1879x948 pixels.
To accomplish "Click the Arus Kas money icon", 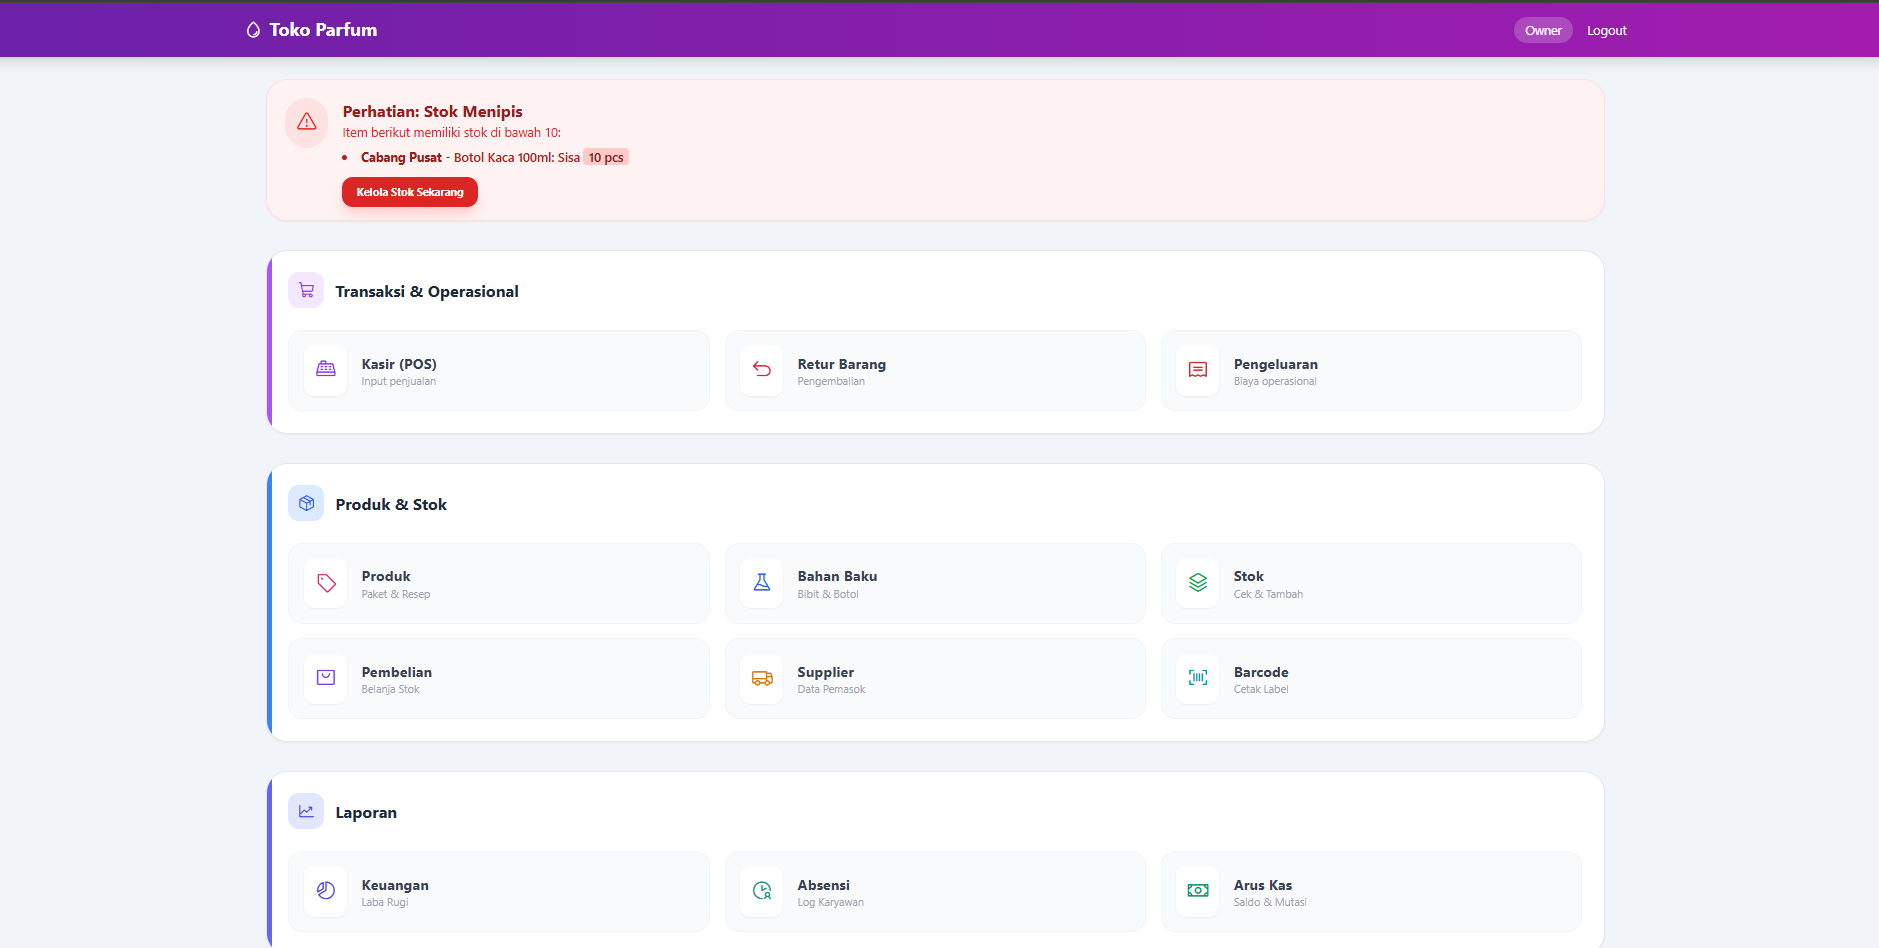I will pyautogui.click(x=1198, y=891).
